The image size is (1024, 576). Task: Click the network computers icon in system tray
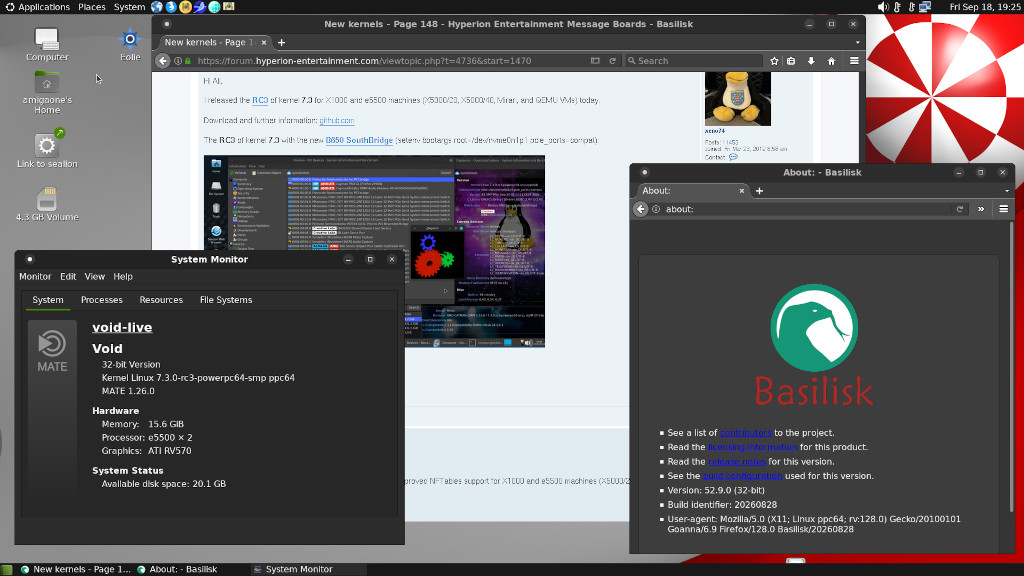(925, 7)
